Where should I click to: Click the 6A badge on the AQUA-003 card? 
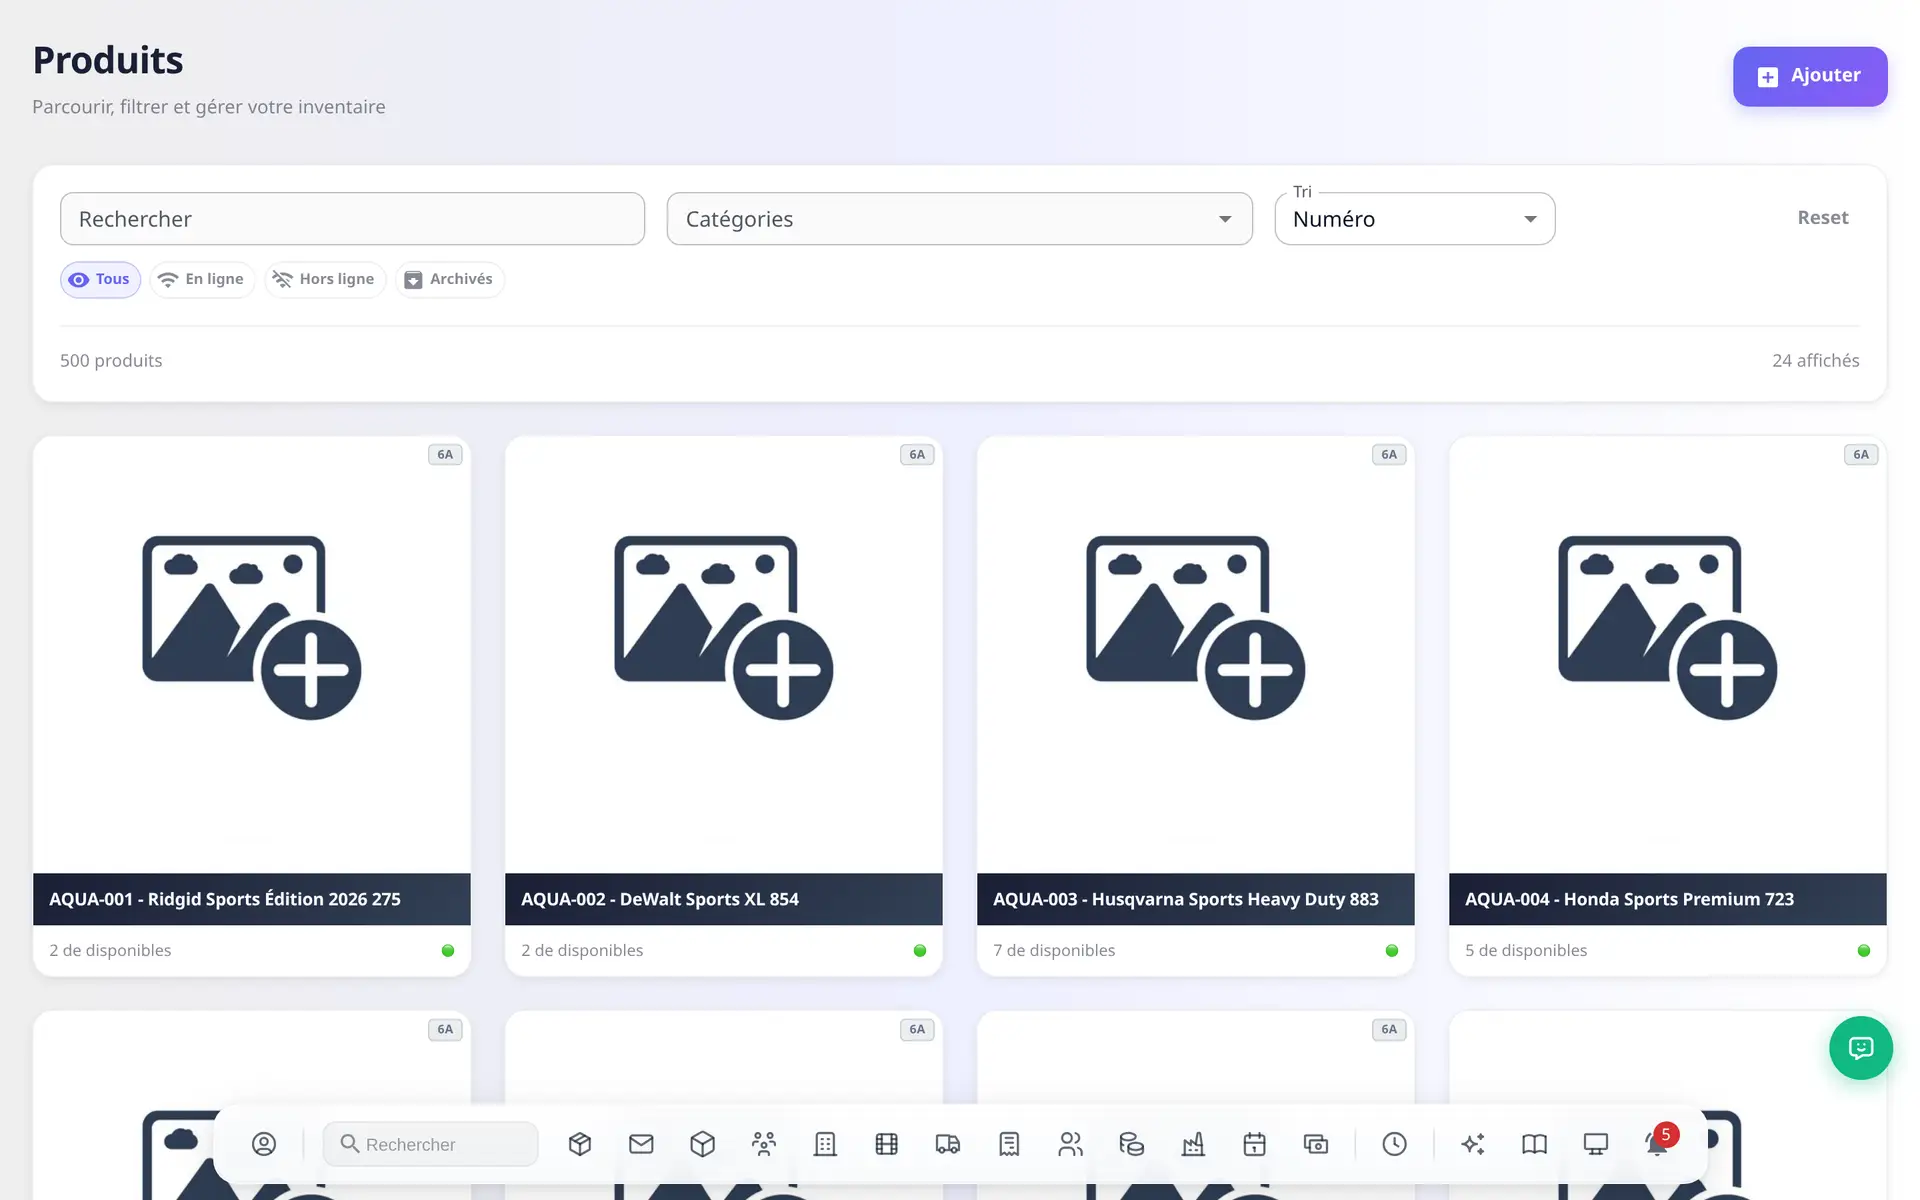point(1389,455)
